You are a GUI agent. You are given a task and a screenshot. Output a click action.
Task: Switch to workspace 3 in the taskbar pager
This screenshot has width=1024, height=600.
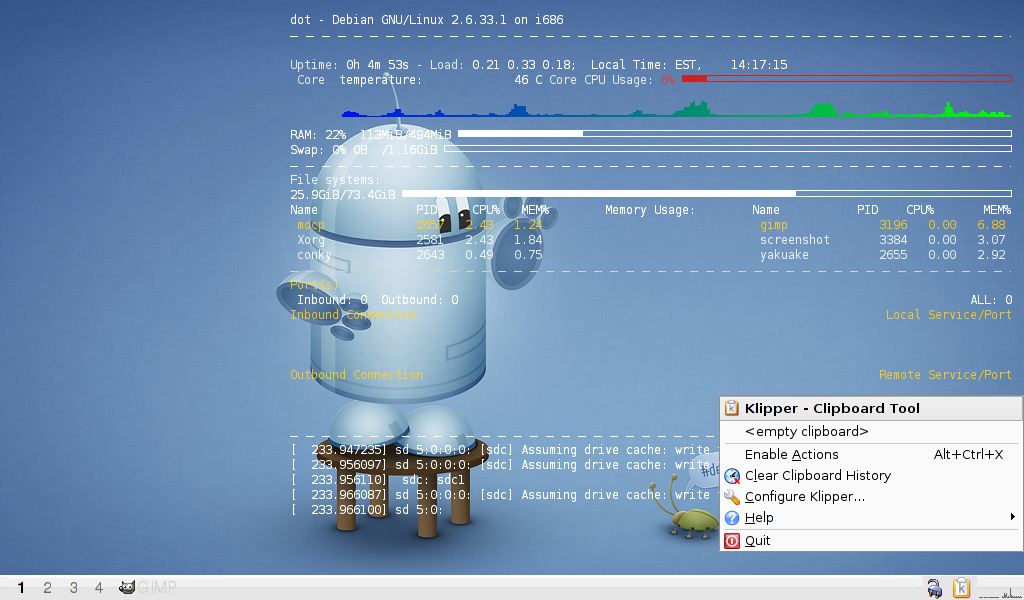click(73, 588)
